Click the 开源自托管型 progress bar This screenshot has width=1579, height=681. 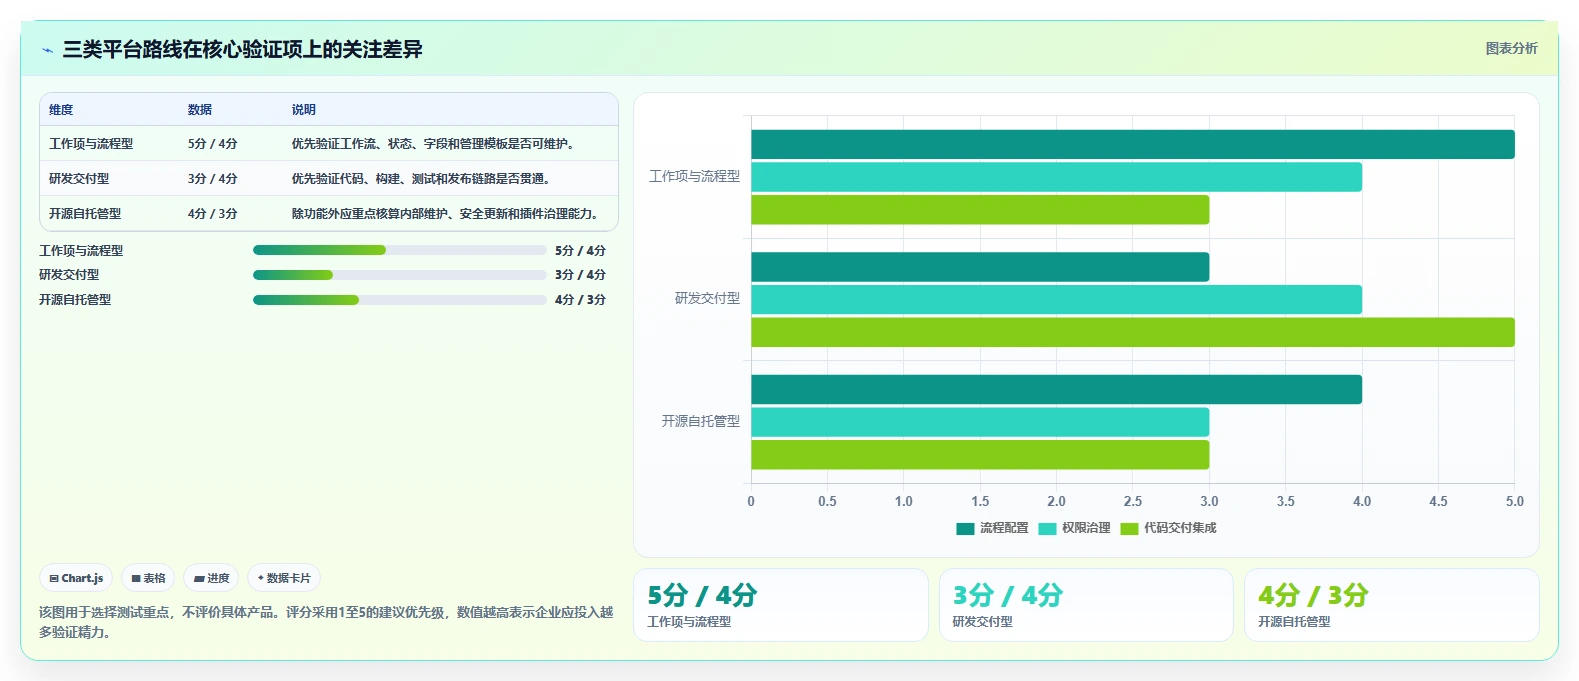tap(400, 300)
